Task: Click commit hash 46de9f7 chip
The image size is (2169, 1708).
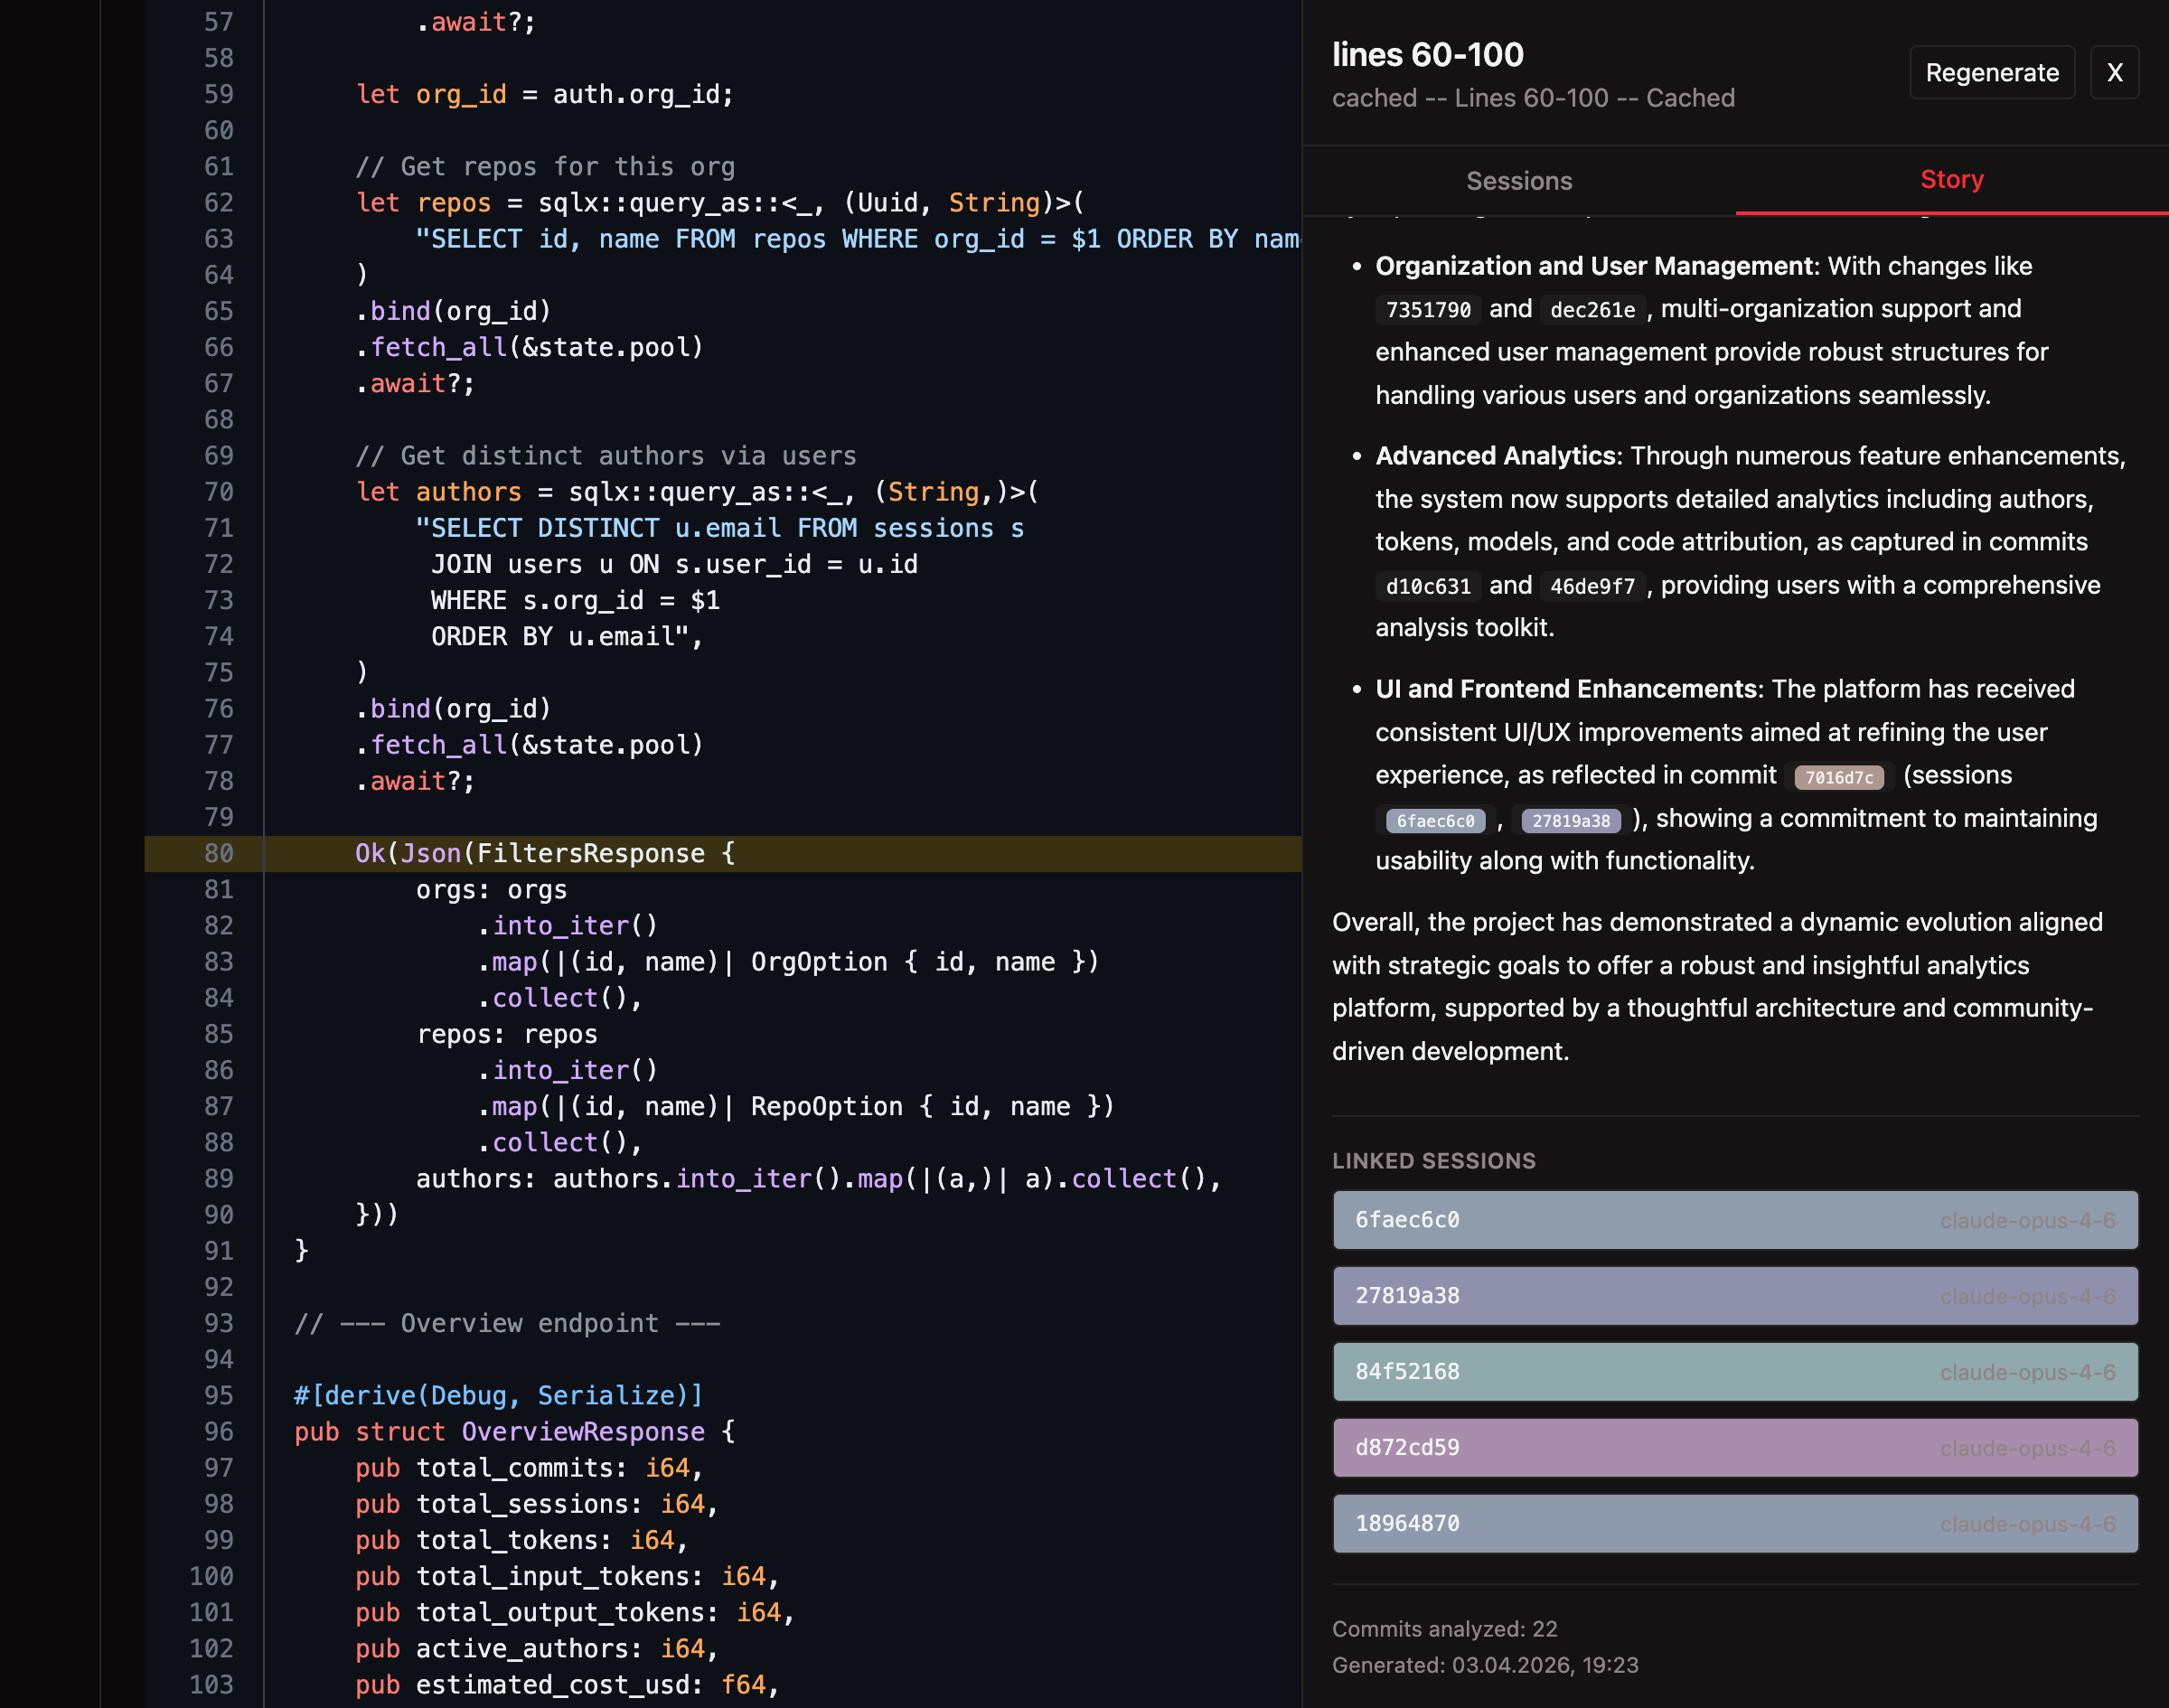Action: click(x=1592, y=586)
